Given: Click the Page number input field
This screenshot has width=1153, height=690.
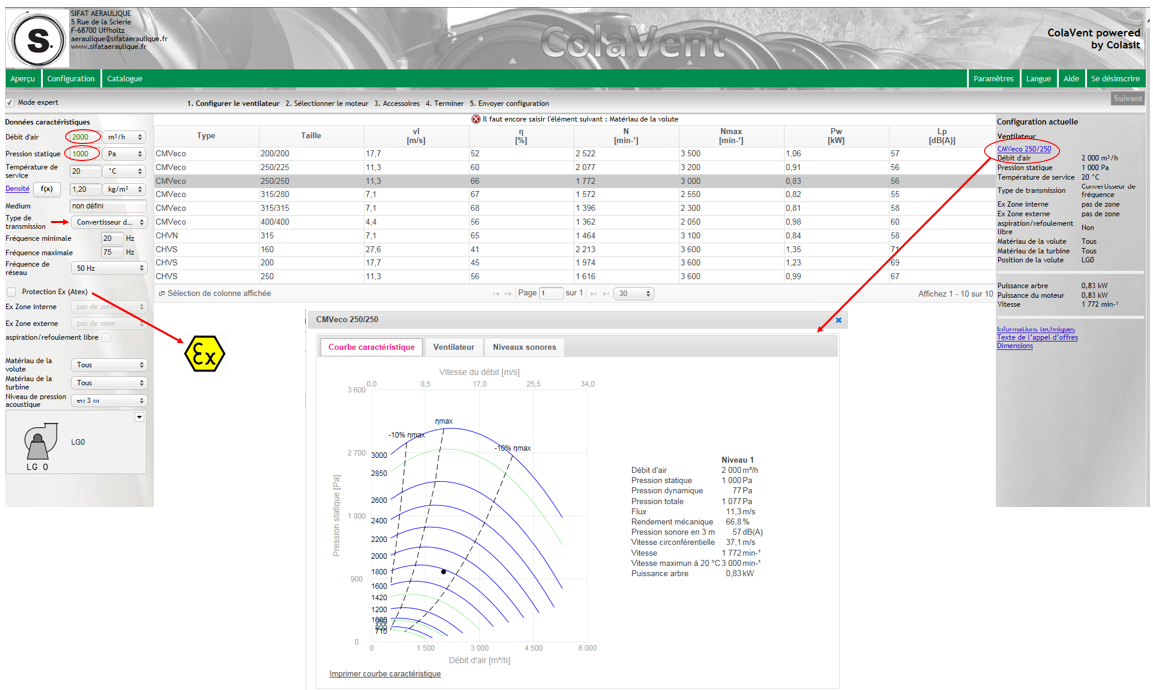Looking at the screenshot, I should [x=551, y=294].
